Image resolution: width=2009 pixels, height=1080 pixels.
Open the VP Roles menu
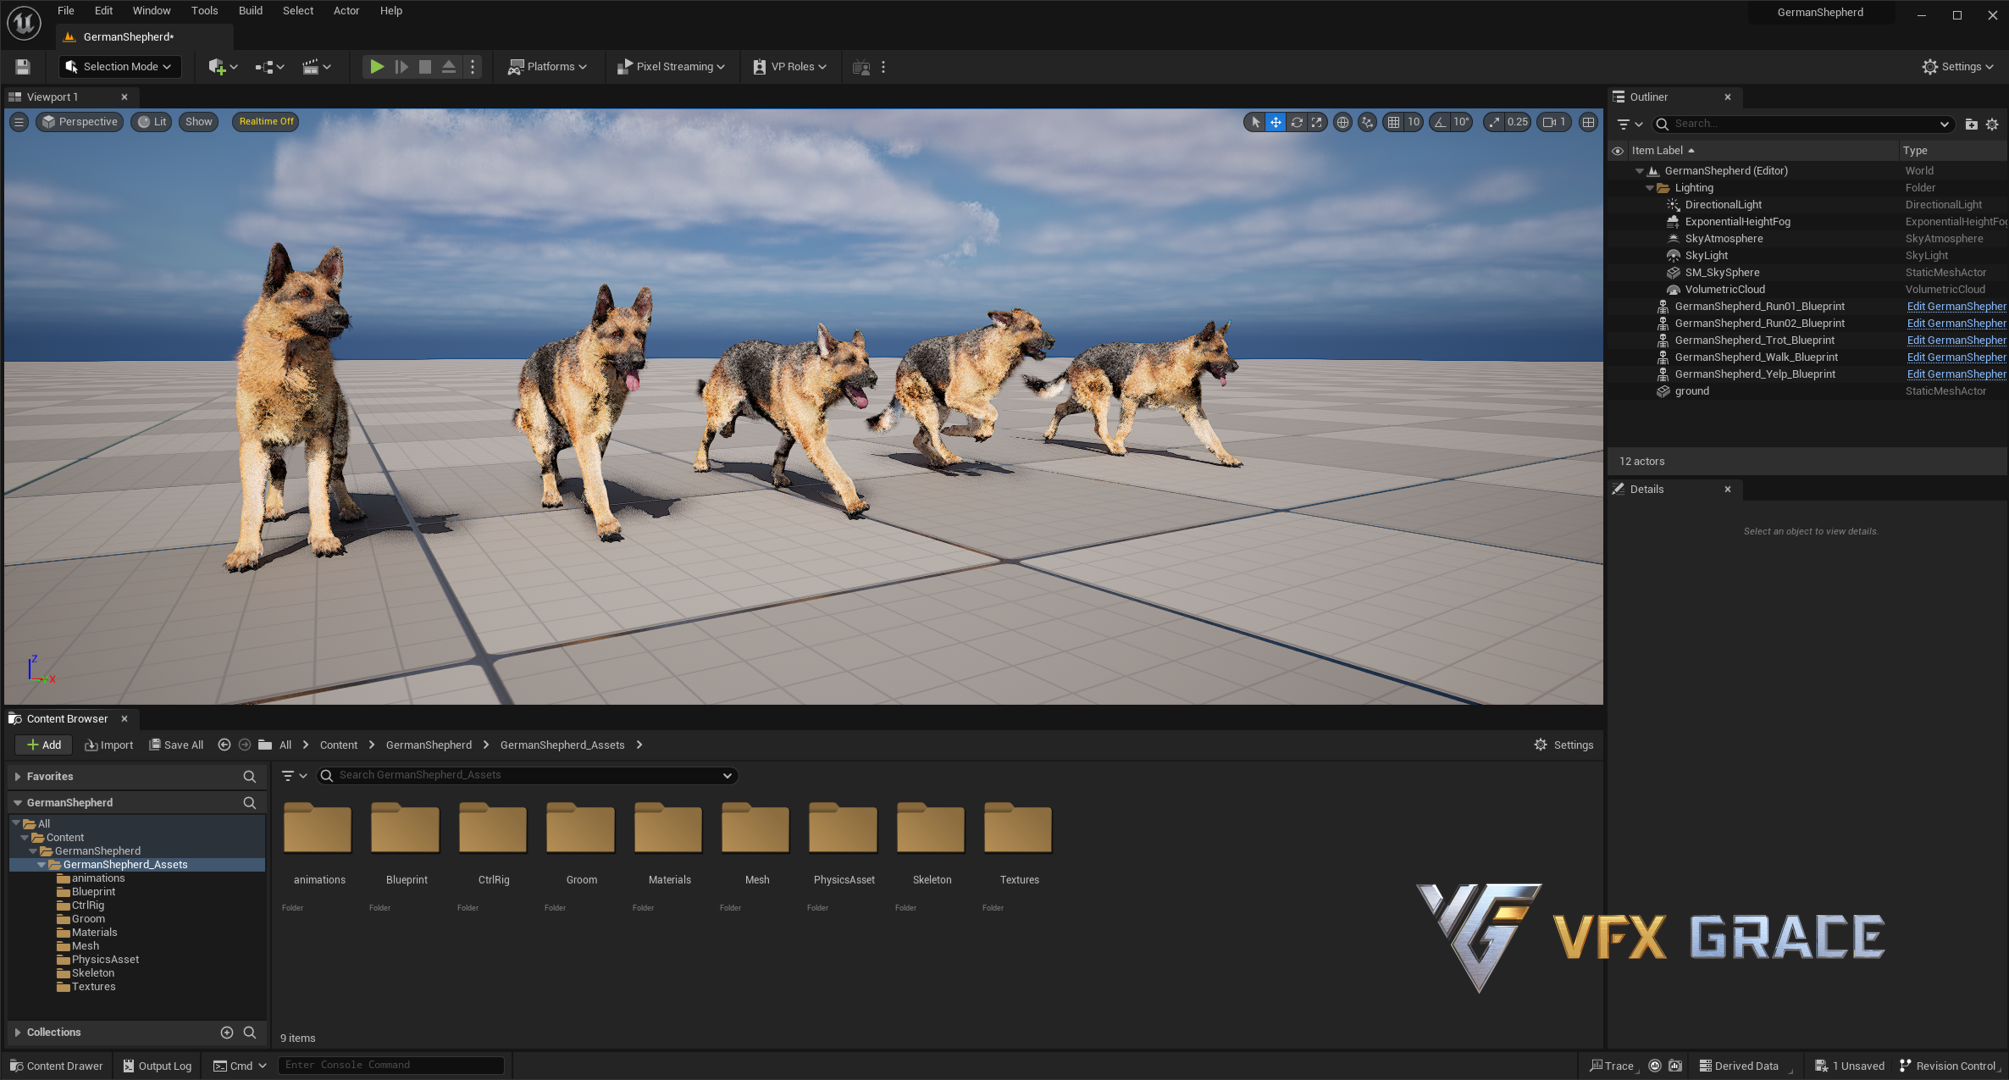790,67
